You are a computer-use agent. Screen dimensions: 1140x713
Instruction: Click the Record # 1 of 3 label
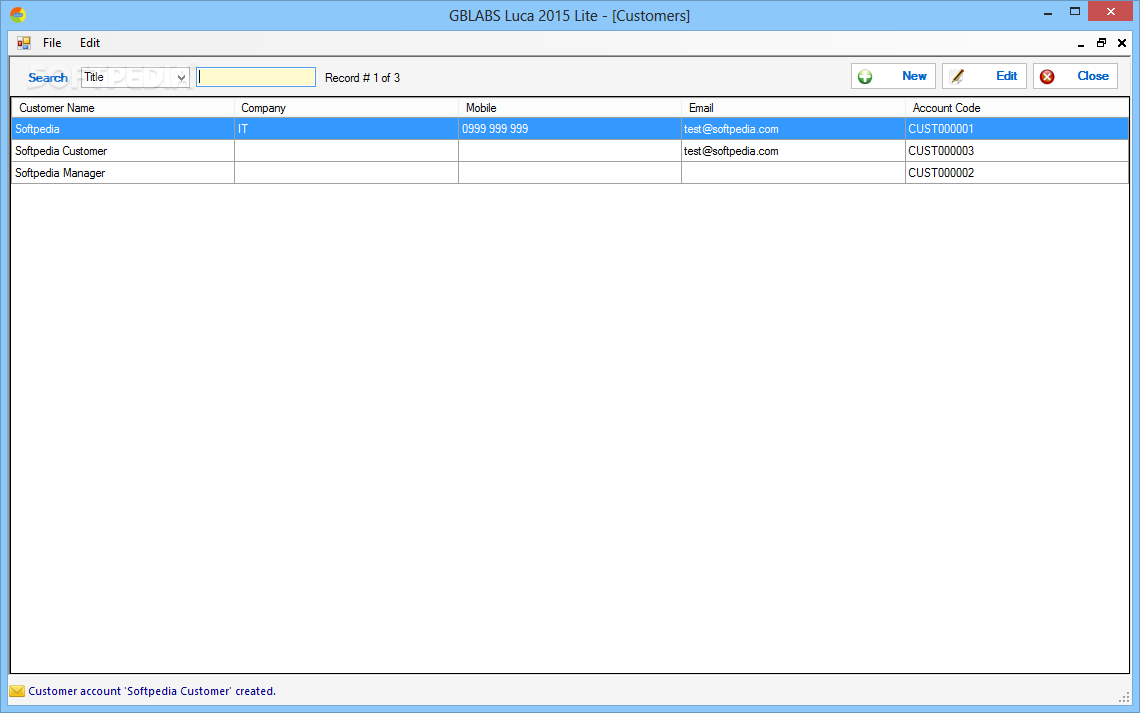pyautogui.click(x=362, y=78)
